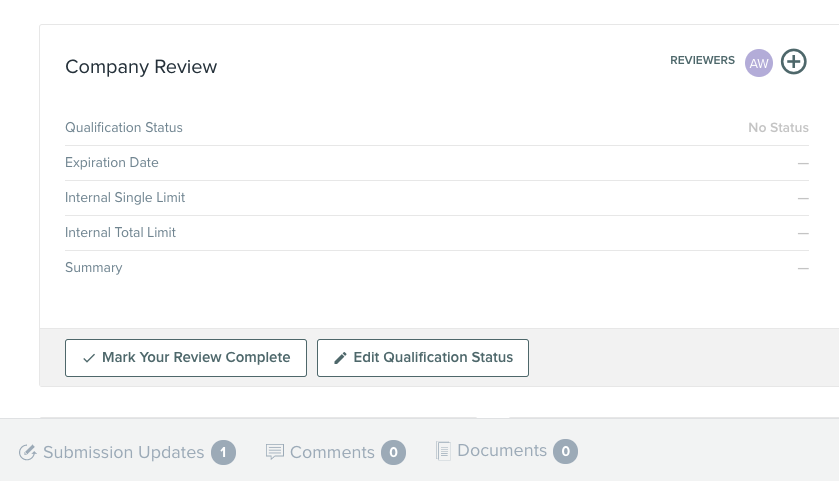Click the Submission Updates count badge
The width and height of the screenshot is (839, 481).
223,453
